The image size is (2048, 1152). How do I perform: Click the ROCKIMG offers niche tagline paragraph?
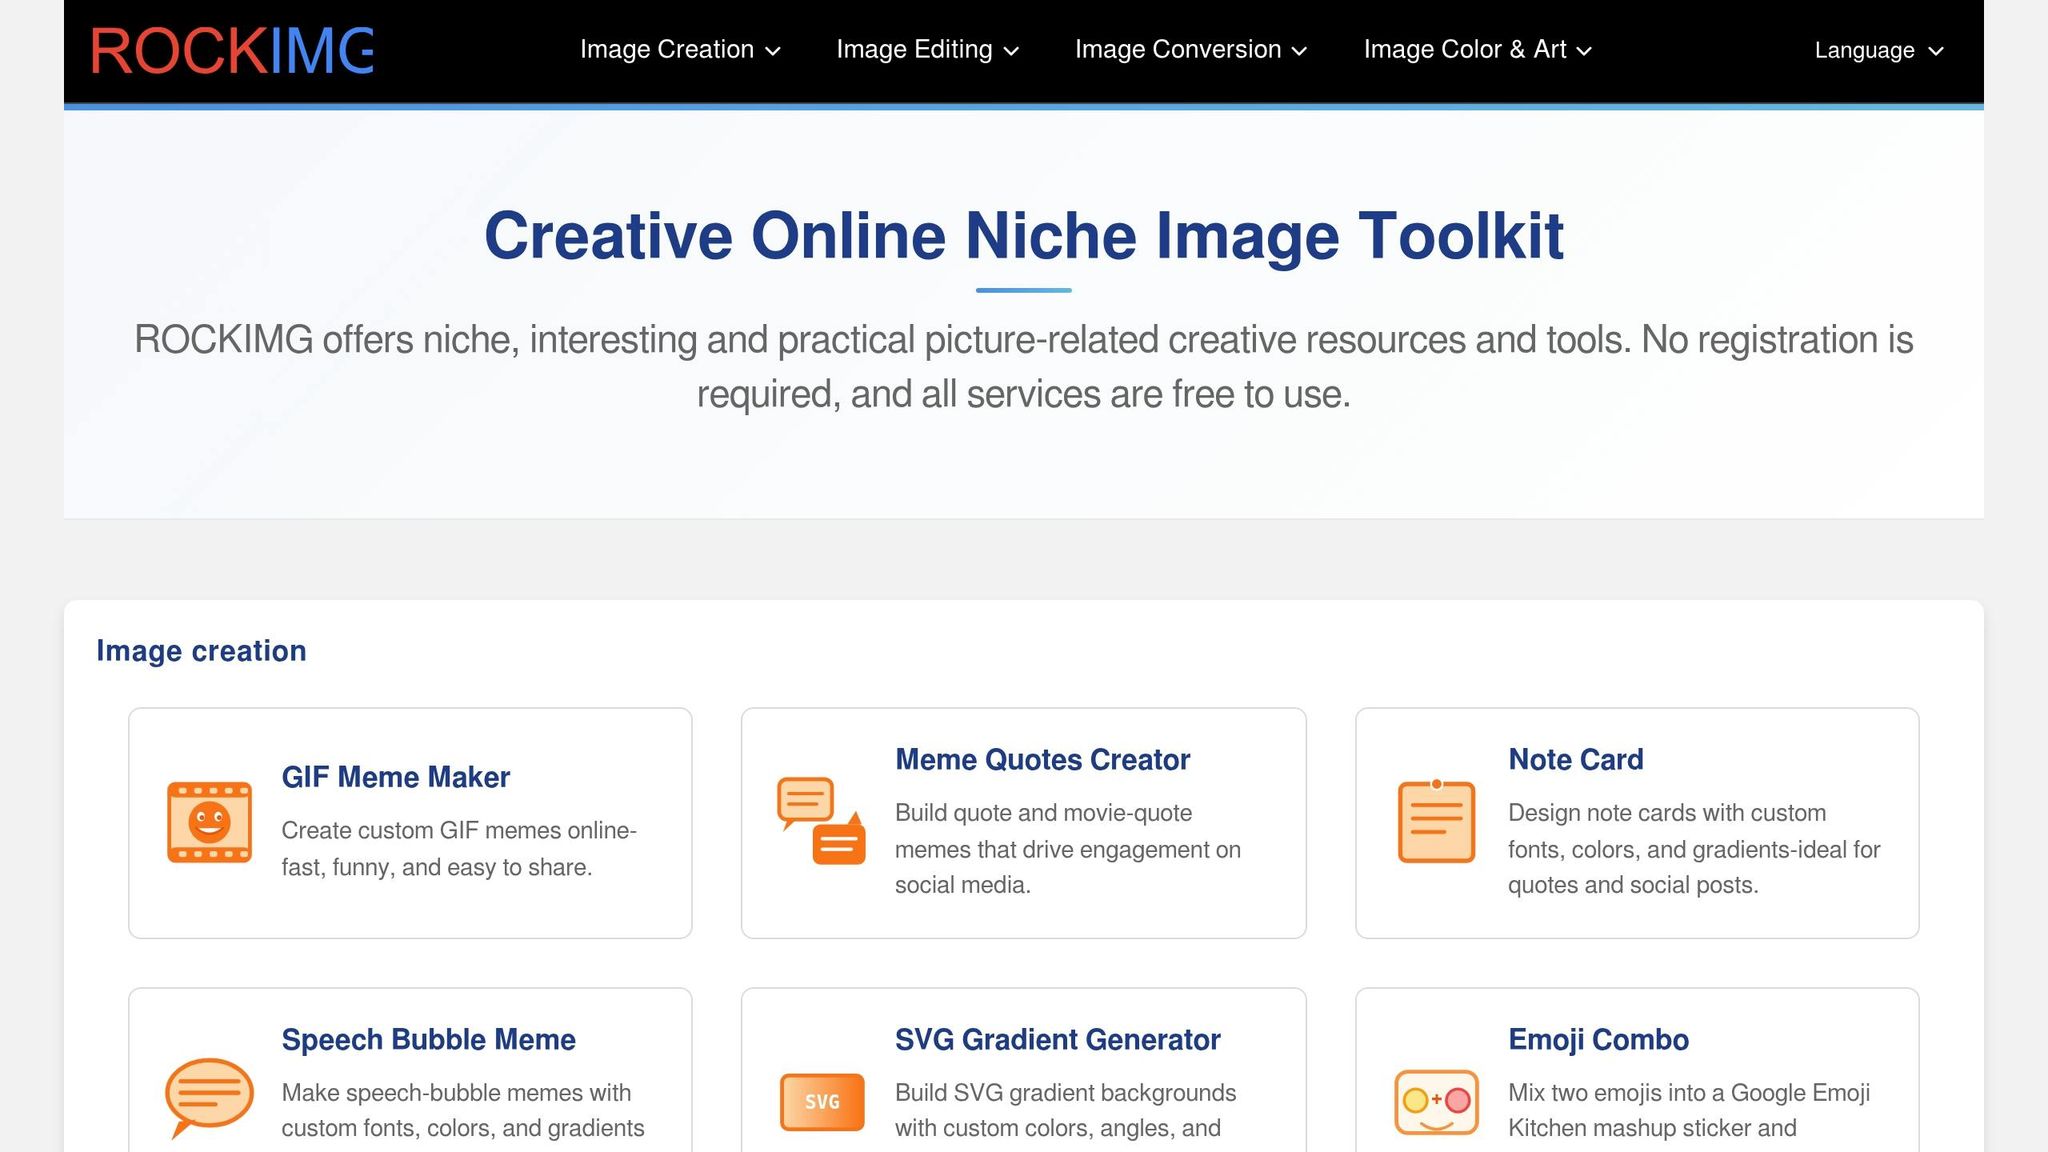[1024, 367]
